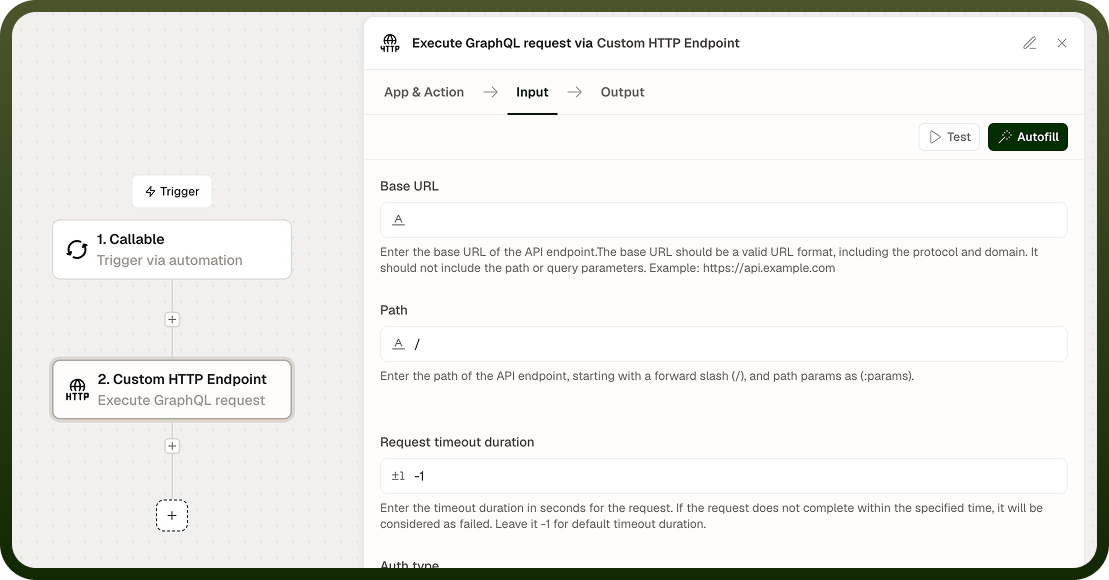Click the number type icon in timeout field
The height and width of the screenshot is (580, 1109).
click(398, 476)
